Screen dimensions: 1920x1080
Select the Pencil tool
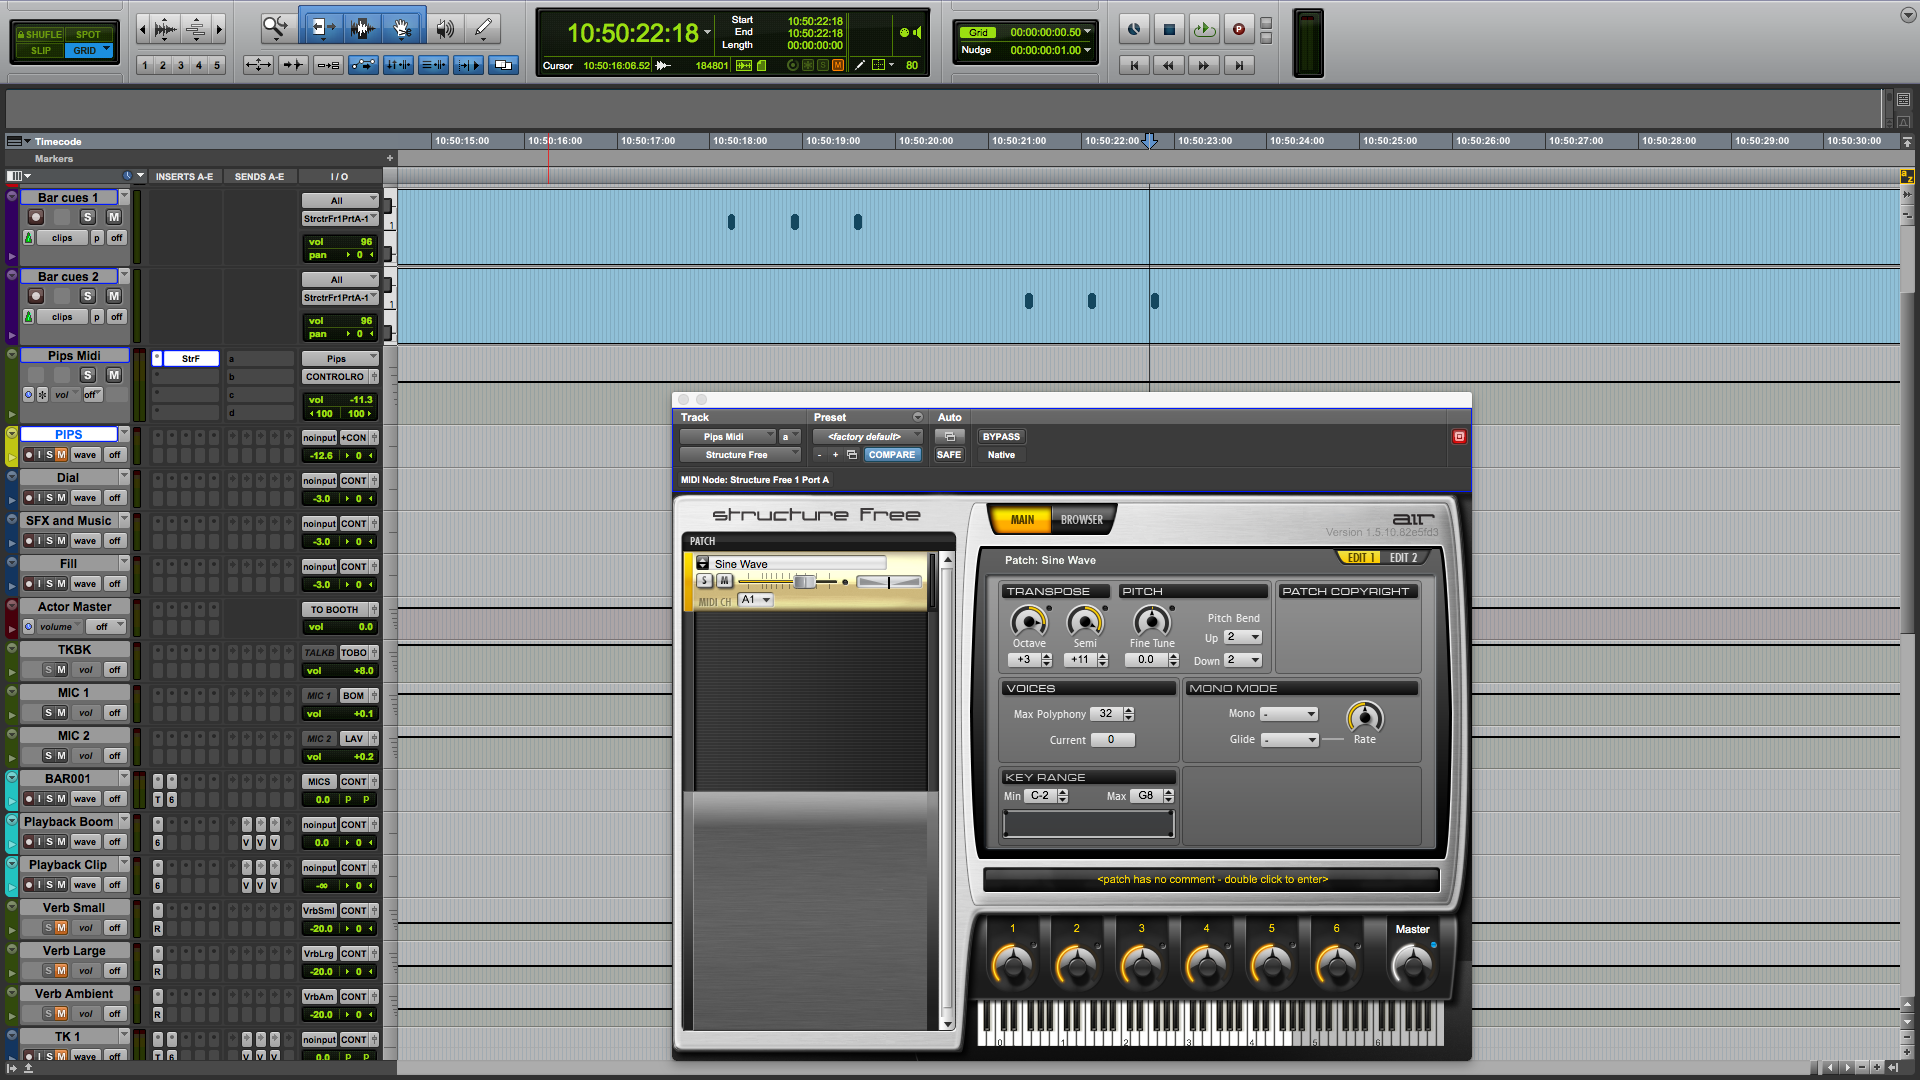click(x=483, y=28)
